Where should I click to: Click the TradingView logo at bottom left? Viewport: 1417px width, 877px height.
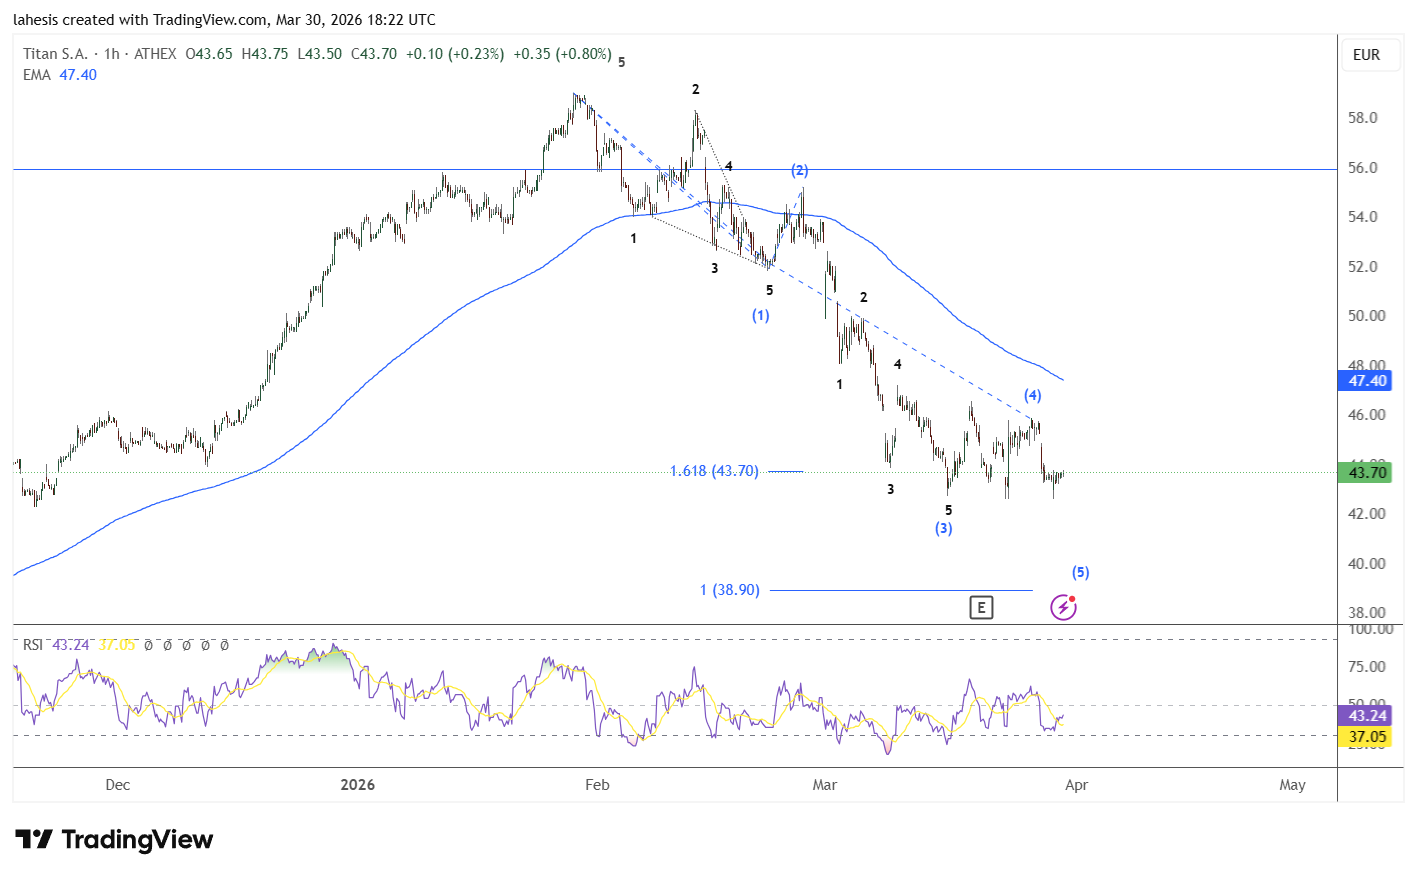click(114, 839)
